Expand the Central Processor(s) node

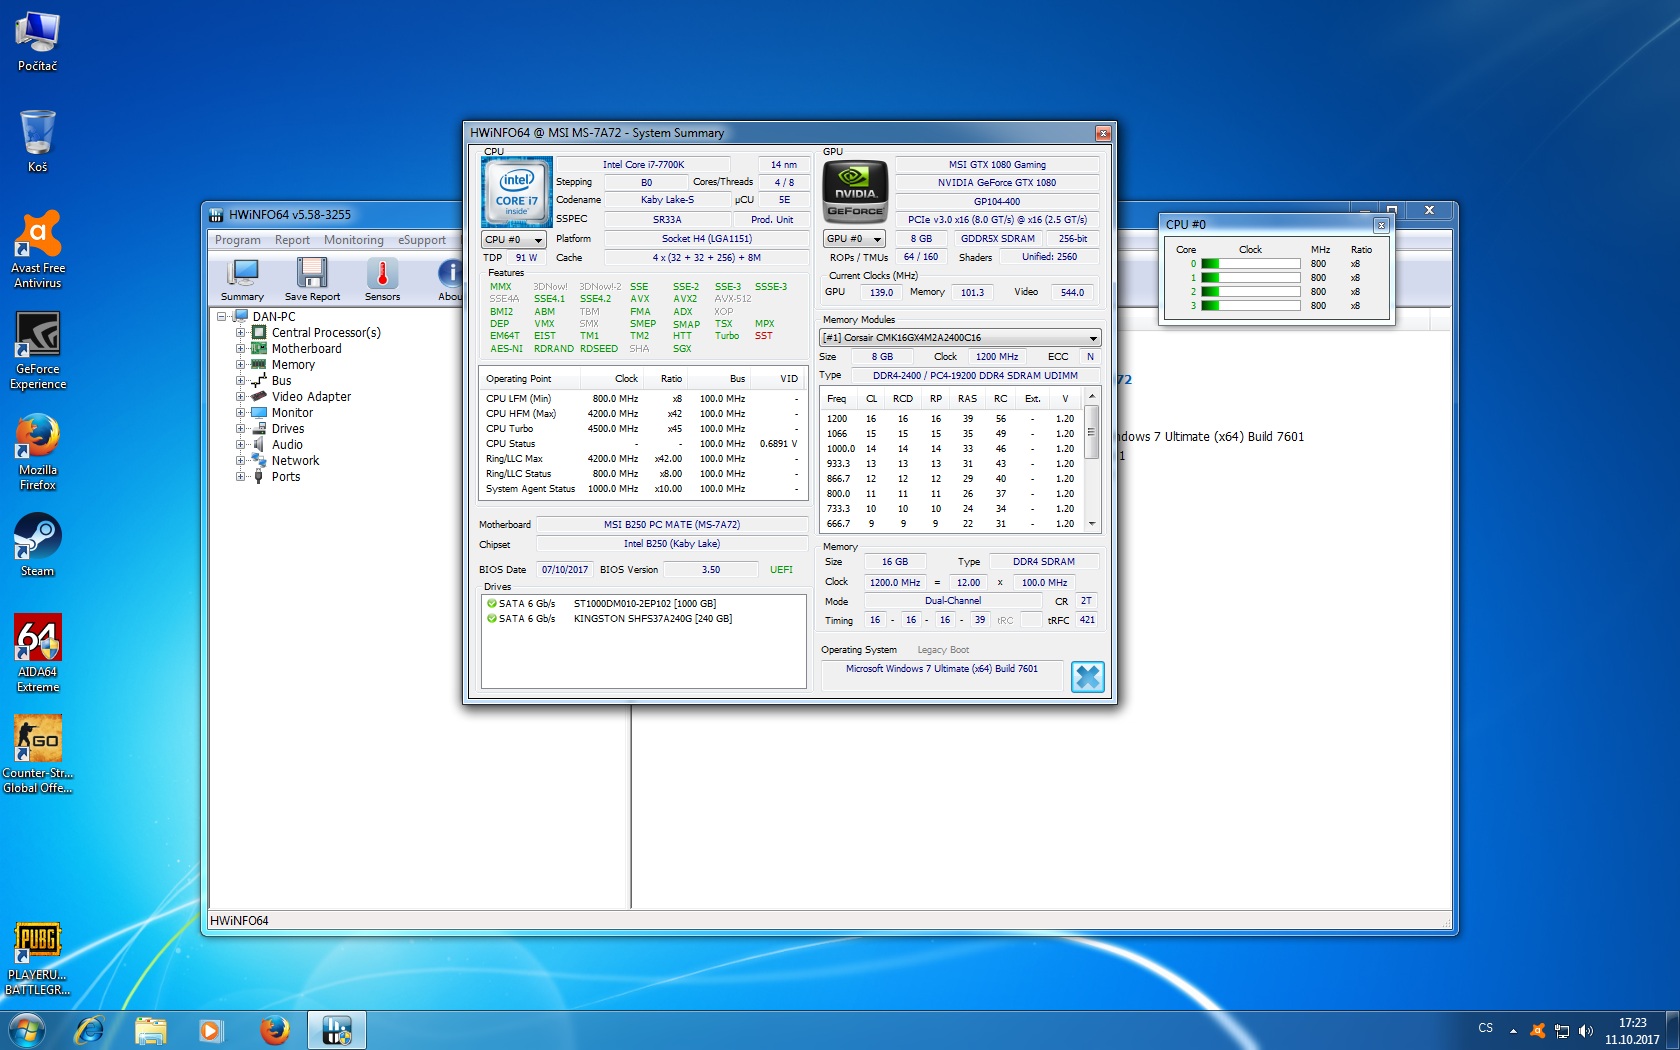click(x=240, y=333)
